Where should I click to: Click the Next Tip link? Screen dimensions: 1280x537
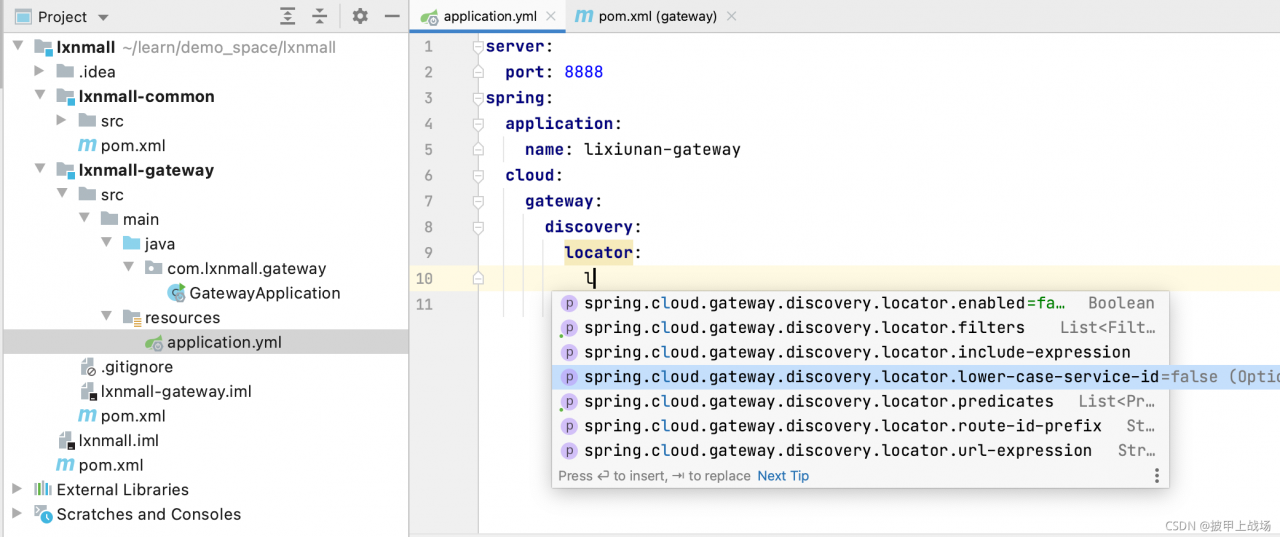[x=783, y=476]
